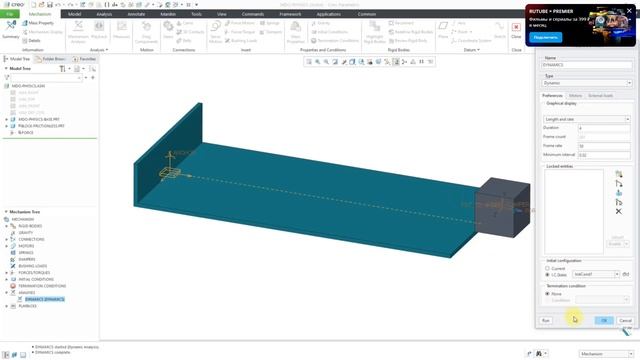Image resolution: width=640 pixels, height=360 pixels.
Task: Collapse the Mechanism Tree panel header
Action: pos(6,212)
